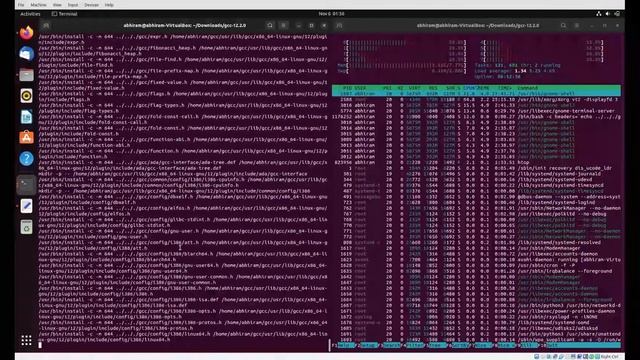Open Firefox from the Ubuntu dock
The image size is (640, 360).
[x=27, y=32]
